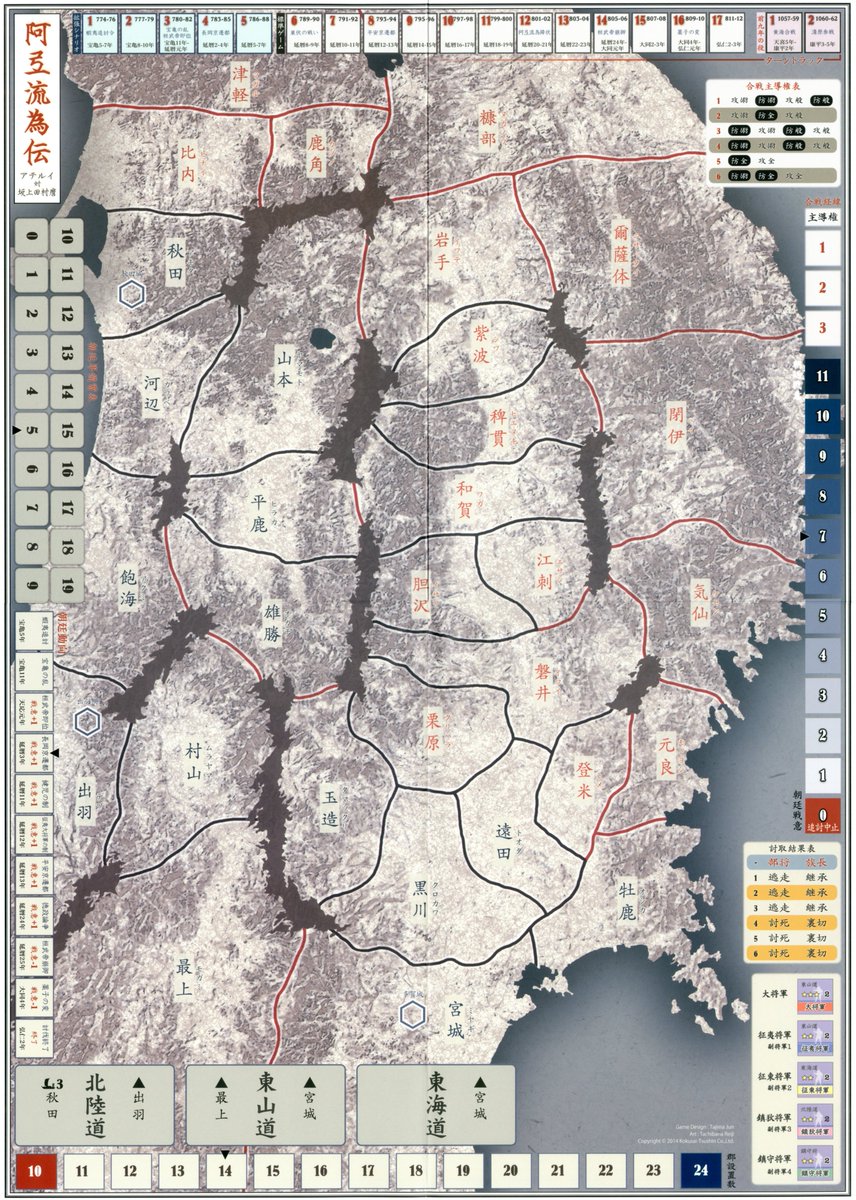Click the 糠部 region label
Image resolution: width=856 pixels, height=1200 pixels.
[x=488, y=126]
